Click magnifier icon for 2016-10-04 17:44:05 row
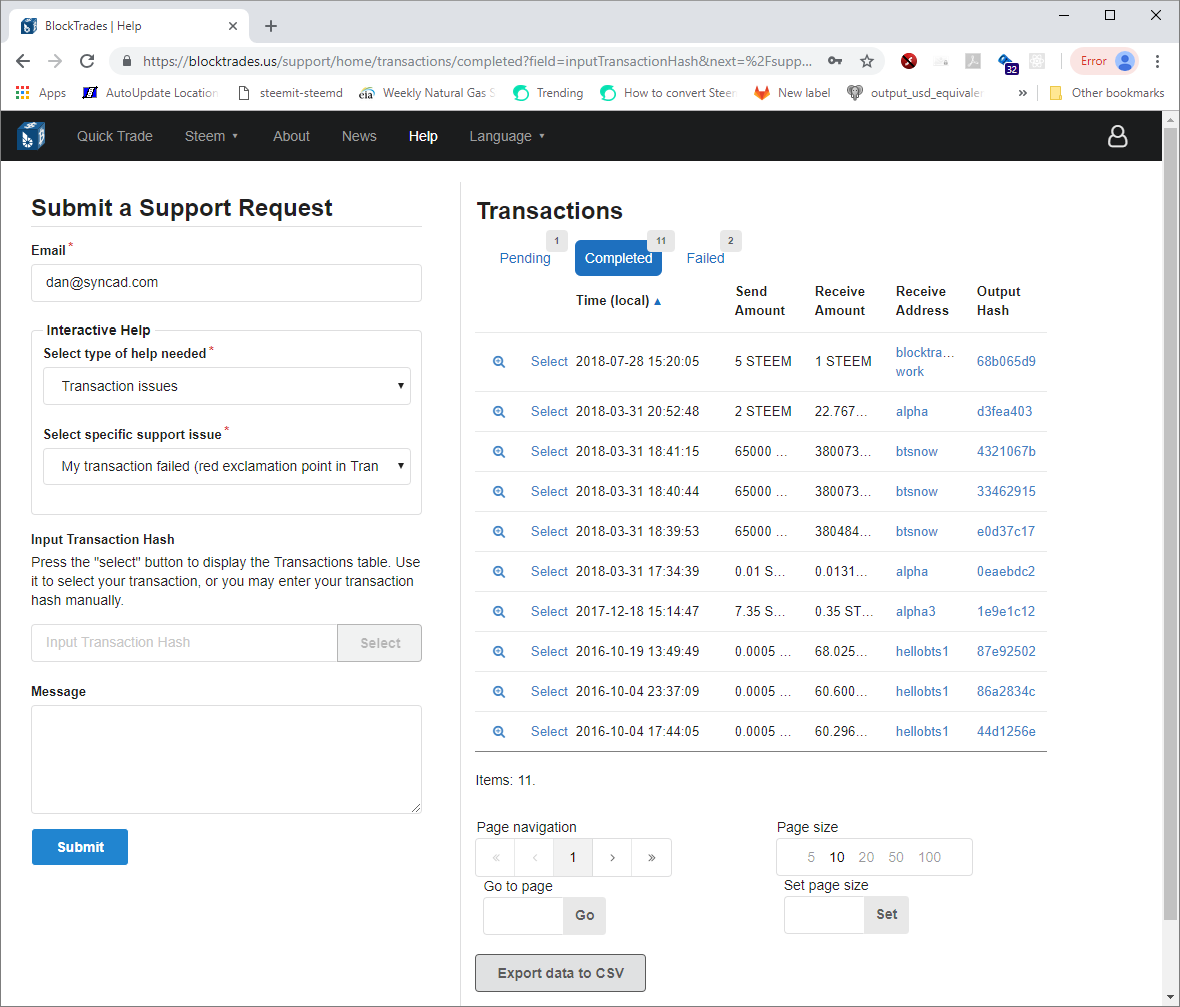 click(499, 732)
